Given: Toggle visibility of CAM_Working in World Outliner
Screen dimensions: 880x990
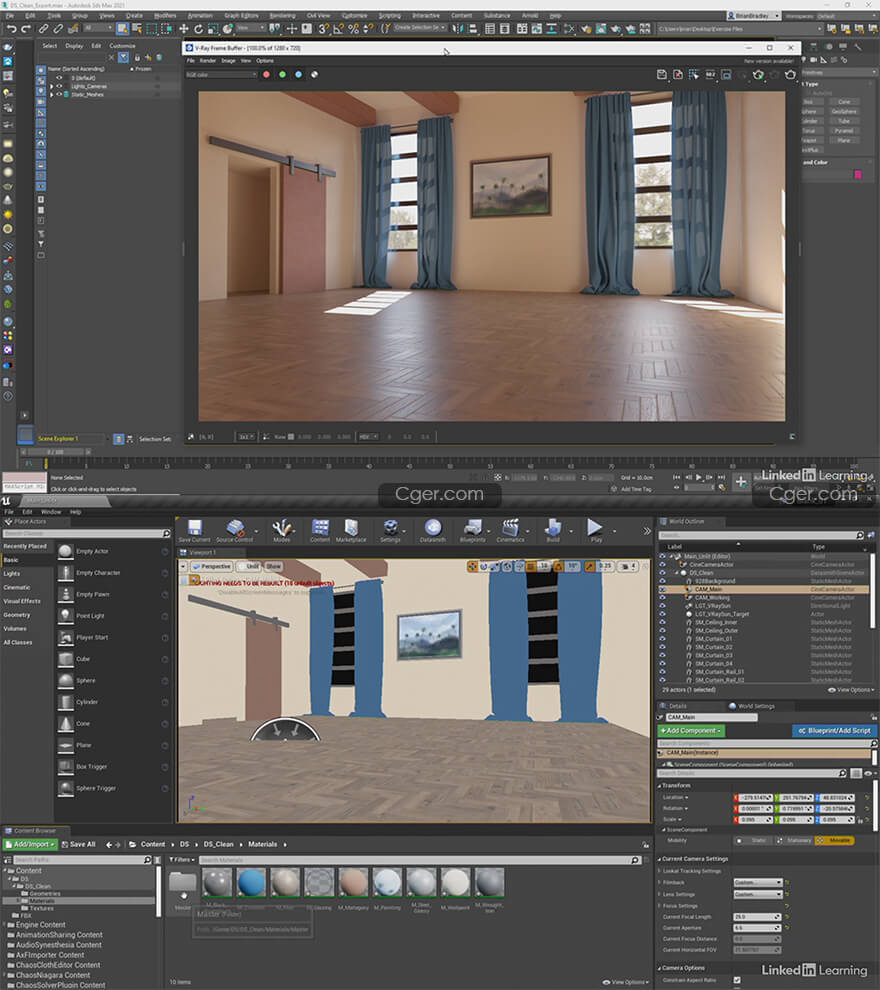Looking at the screenshot, I should [662, 597].
